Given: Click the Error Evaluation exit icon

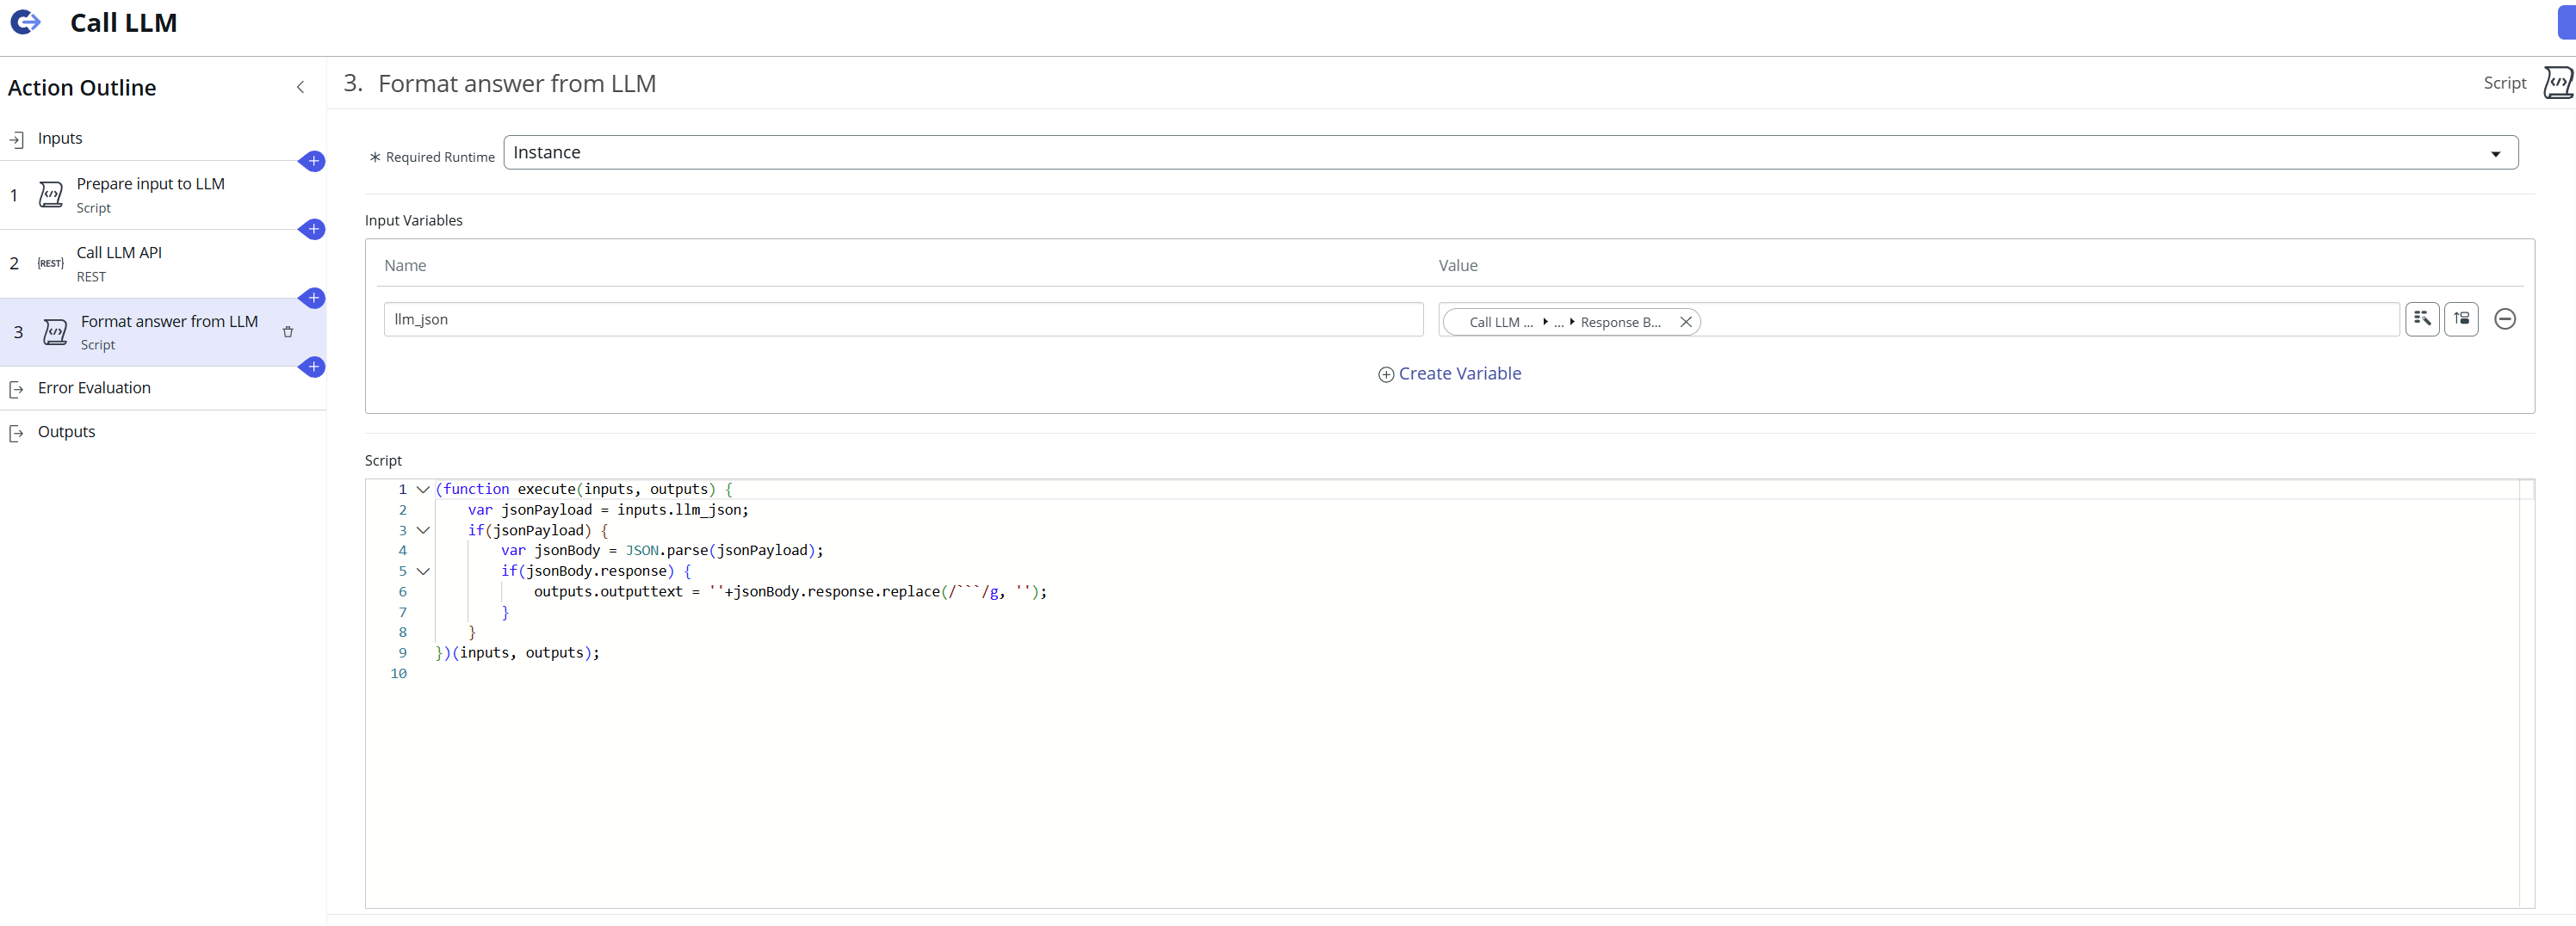Looking at the screenshot, I should [16, 389].
